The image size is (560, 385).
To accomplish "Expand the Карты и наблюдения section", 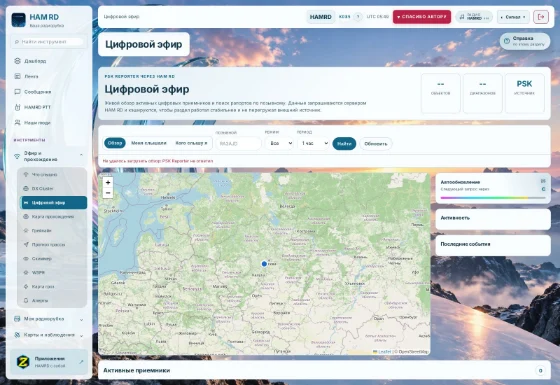I will pos(81,336).
